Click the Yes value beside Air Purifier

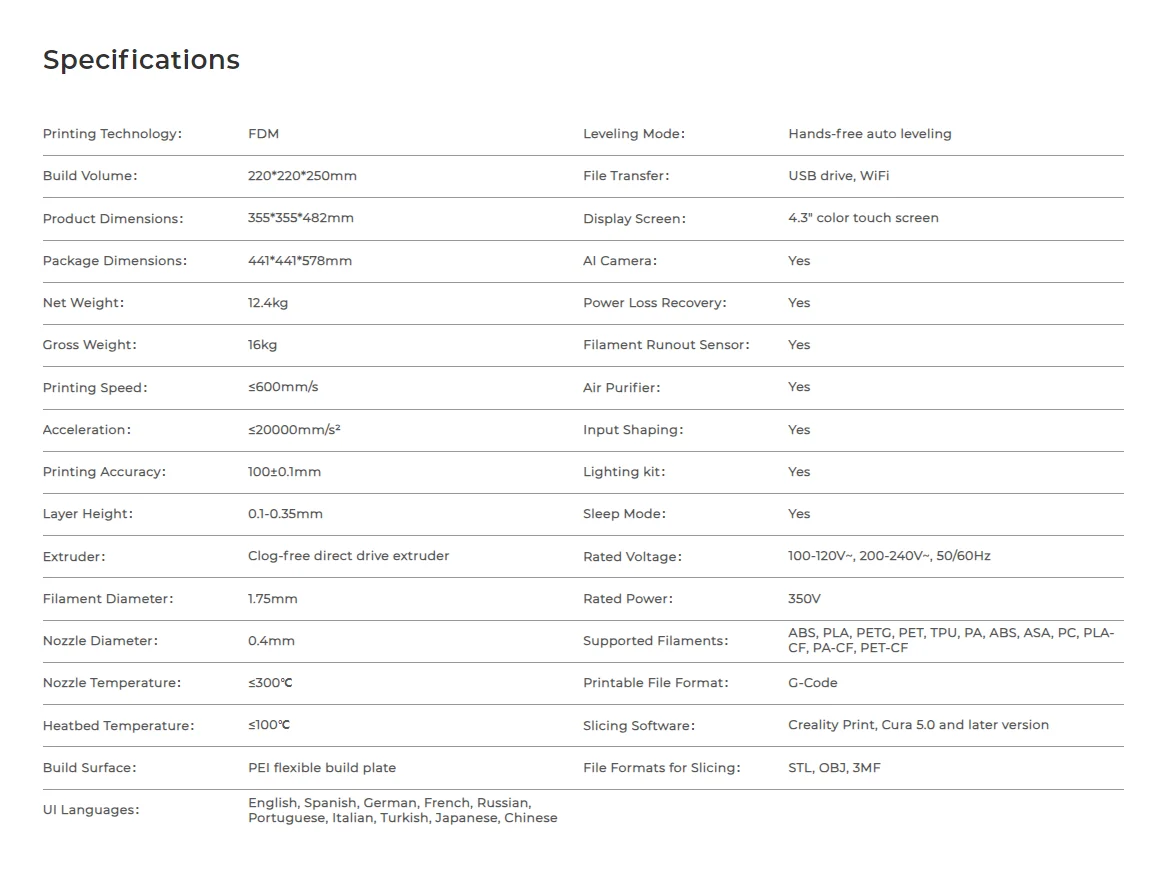pos(799,387)
